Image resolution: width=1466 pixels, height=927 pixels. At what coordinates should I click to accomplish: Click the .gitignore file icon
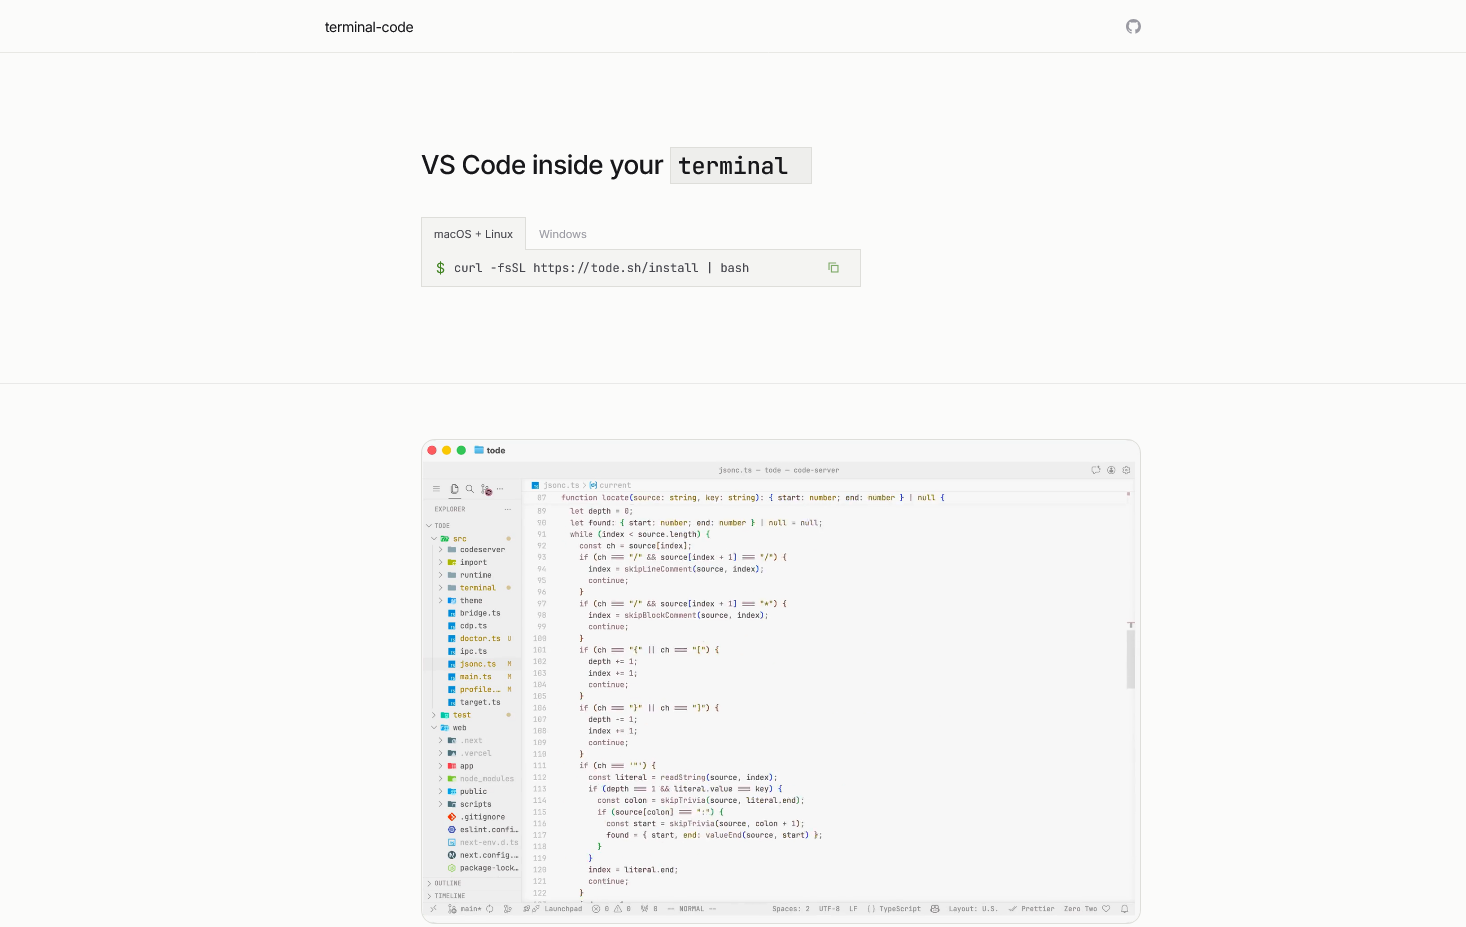pyautogui.click(x=452, y=817)
